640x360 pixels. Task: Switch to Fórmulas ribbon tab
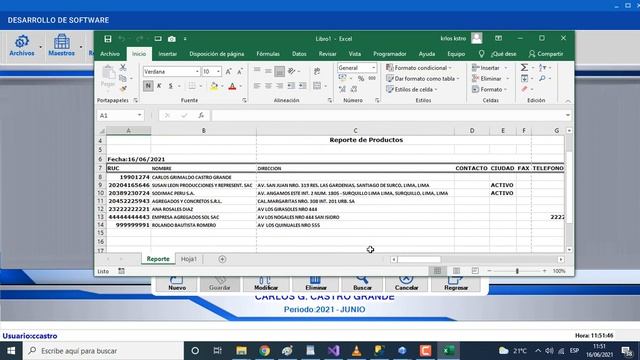[x=268, y=54]
